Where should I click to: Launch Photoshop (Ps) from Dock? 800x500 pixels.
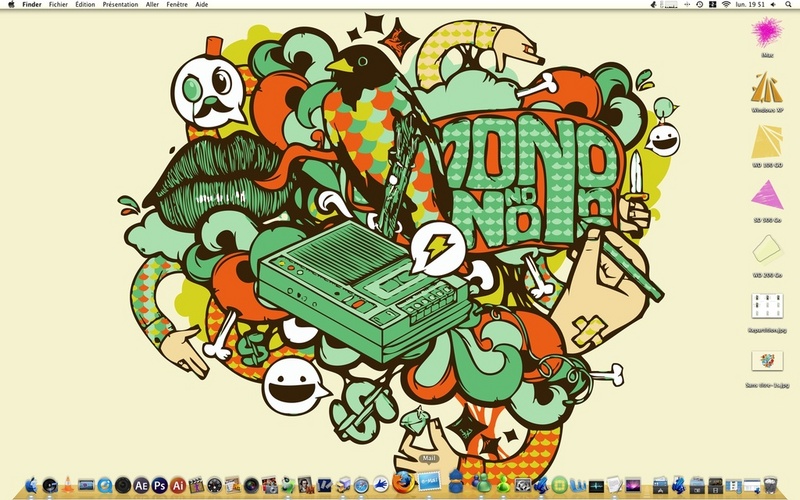click(x=160, y=485)
